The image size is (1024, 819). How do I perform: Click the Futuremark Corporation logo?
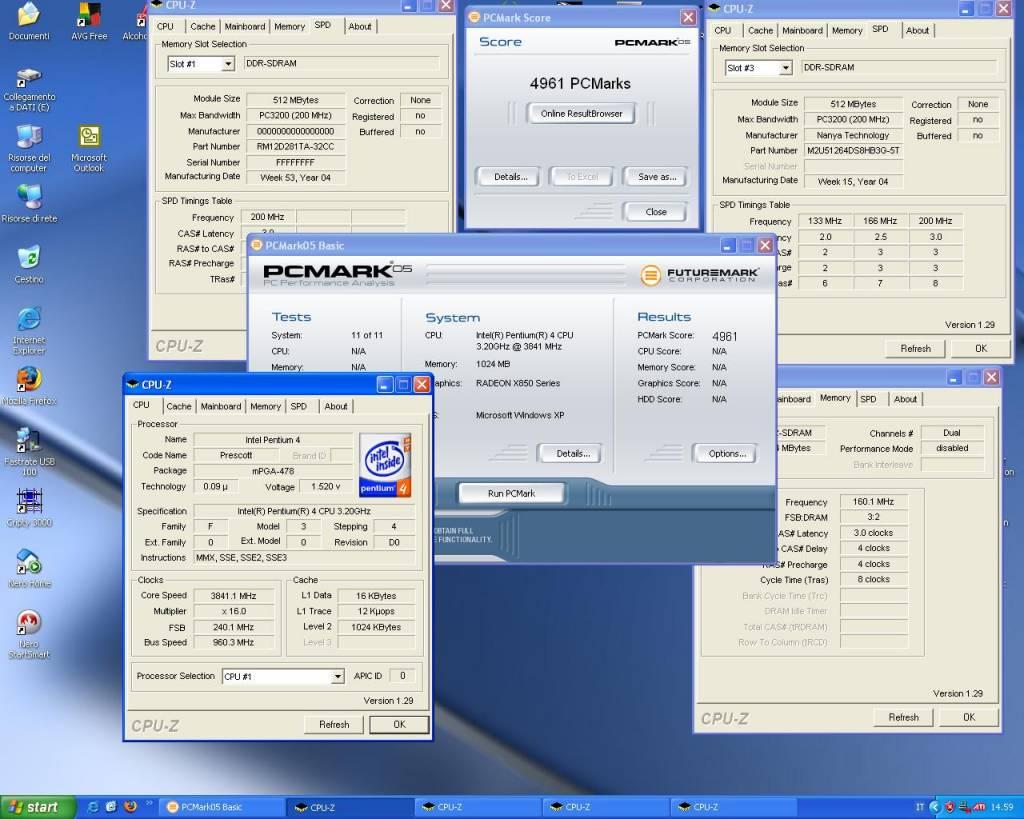click(699, 275)
